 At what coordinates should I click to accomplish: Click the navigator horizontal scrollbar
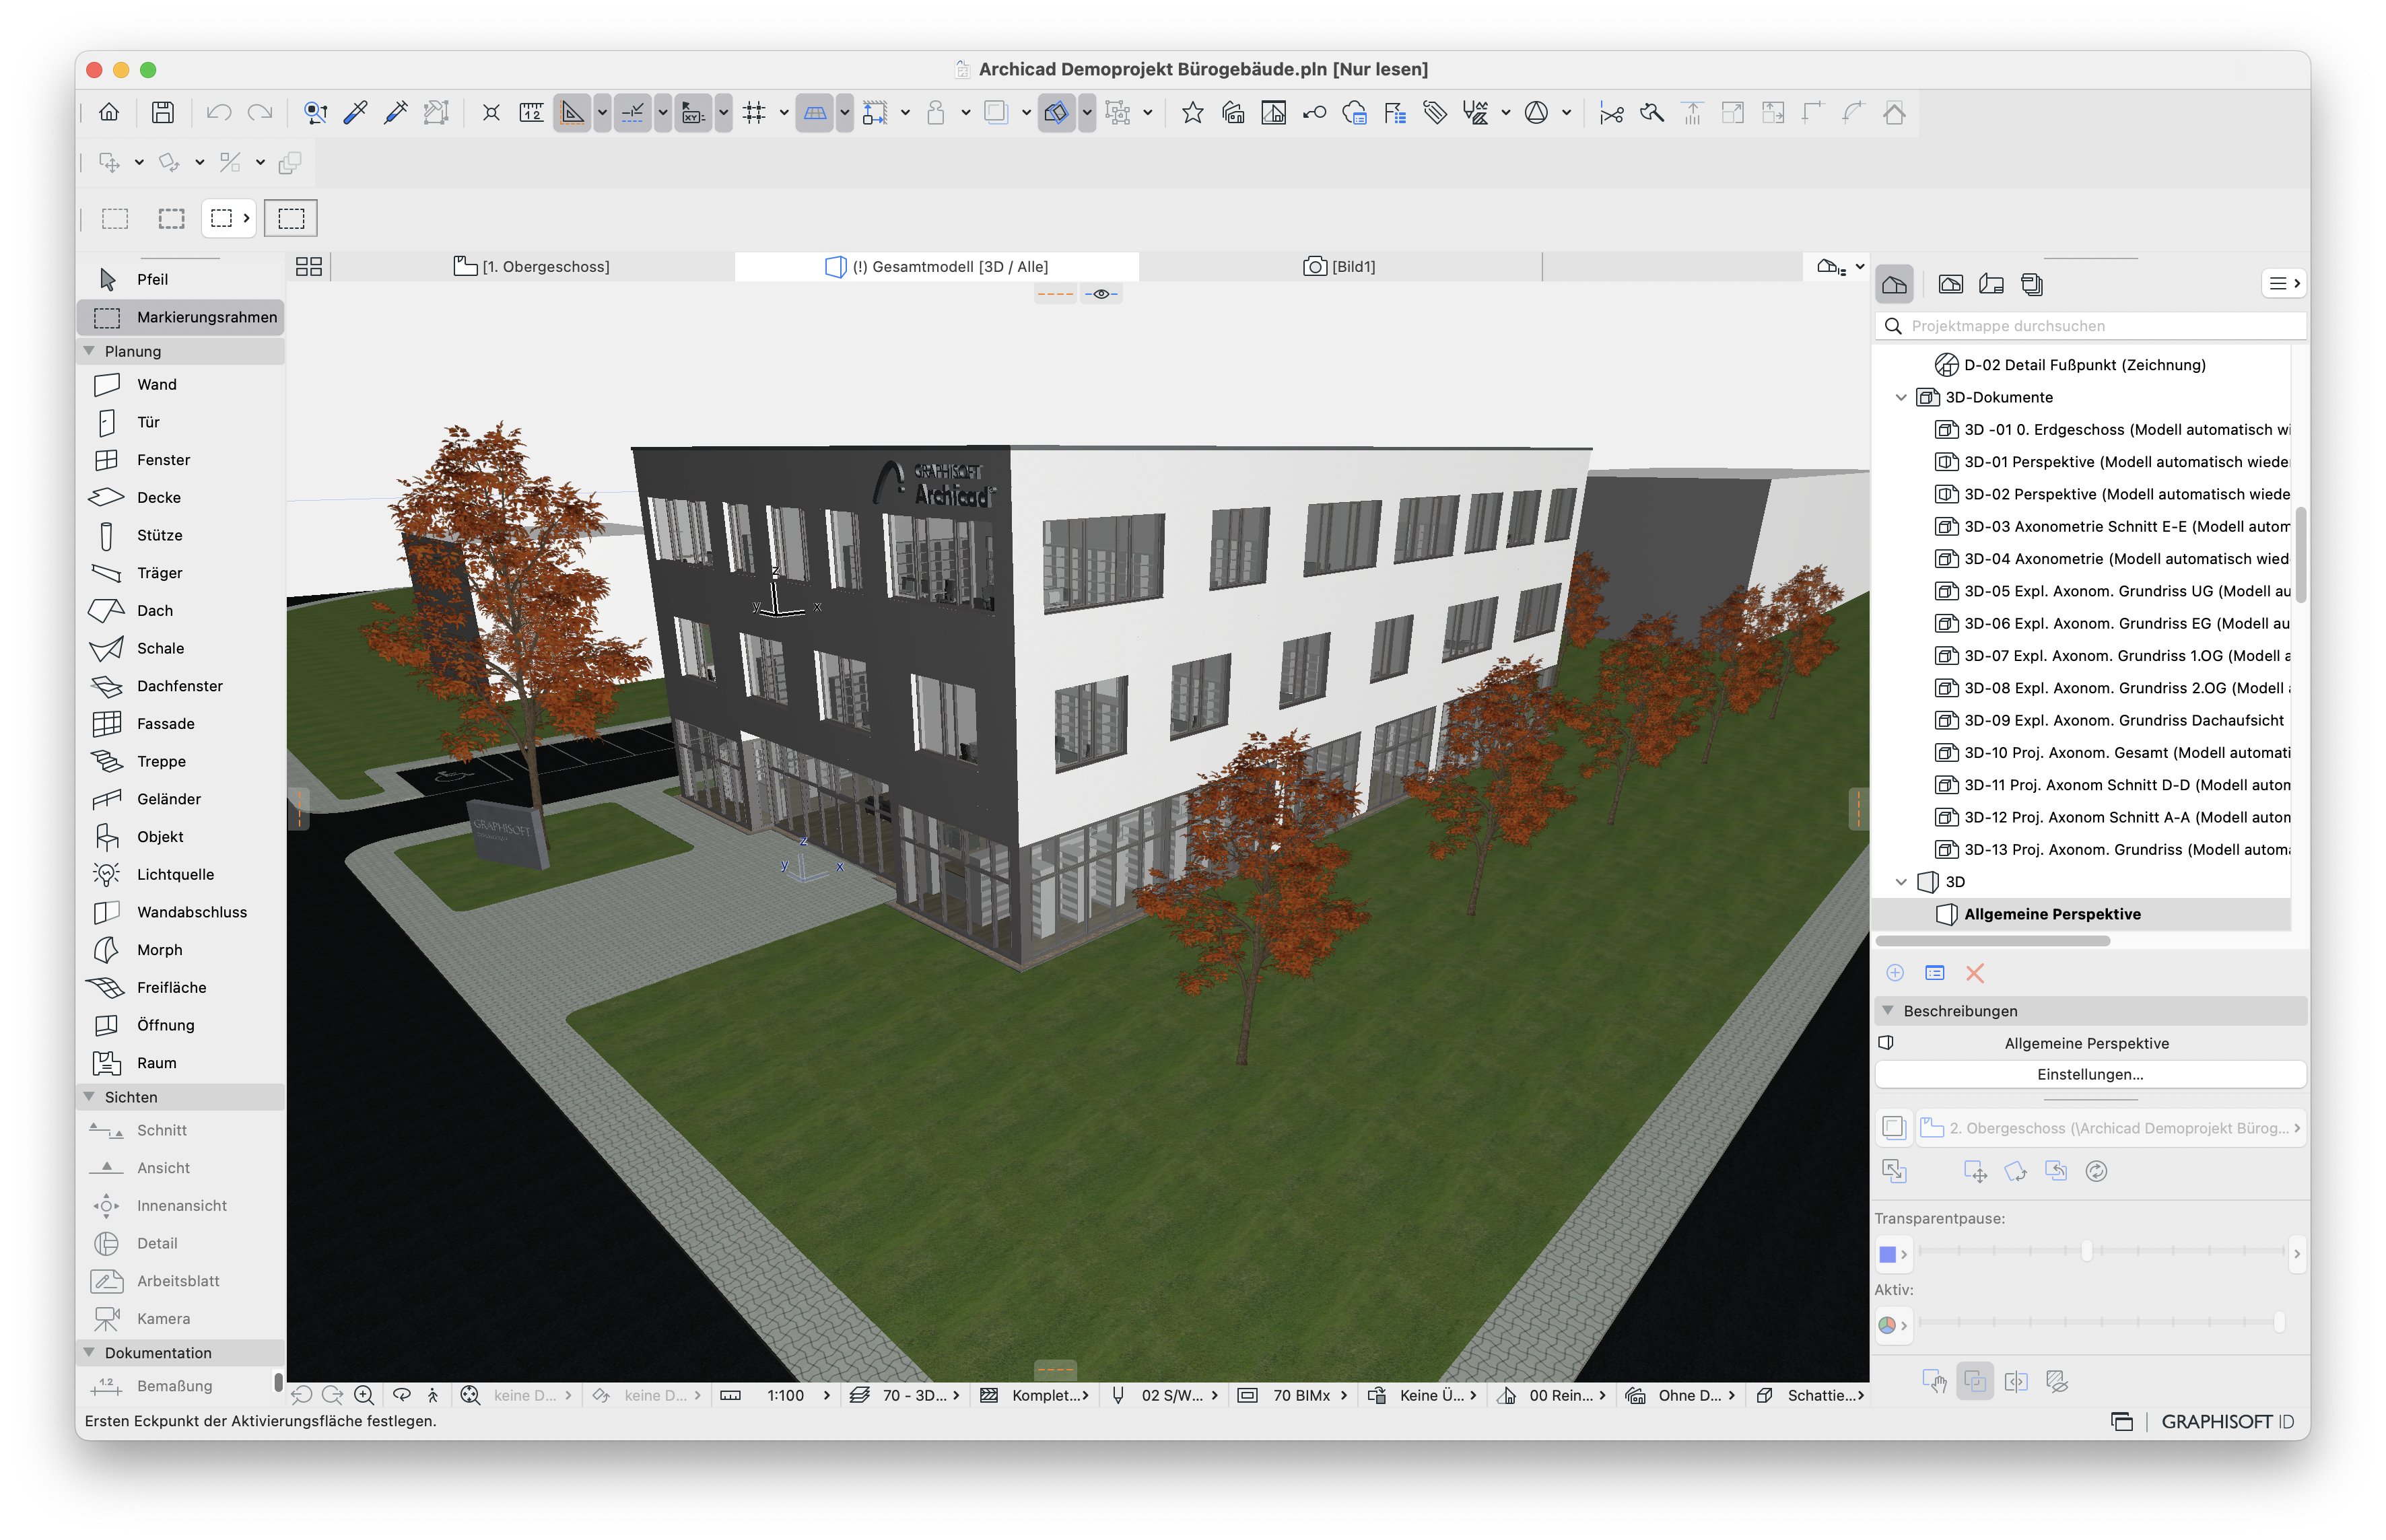point(1993,941)
